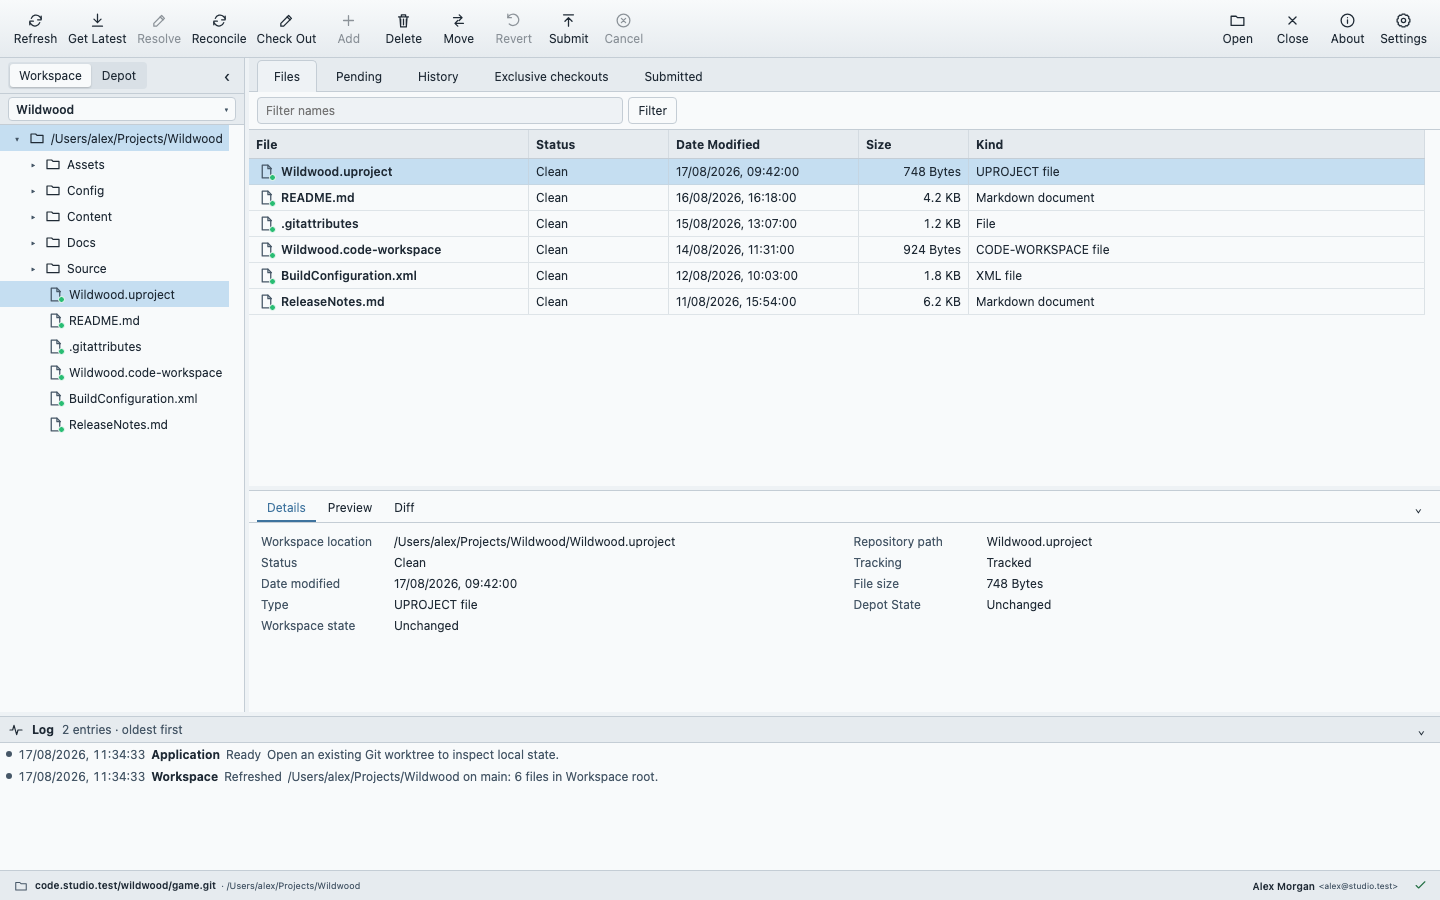Viewport: 1440px width, 900px height.
Task: Expand the Source folder arrow
Action: click(33, 269)
